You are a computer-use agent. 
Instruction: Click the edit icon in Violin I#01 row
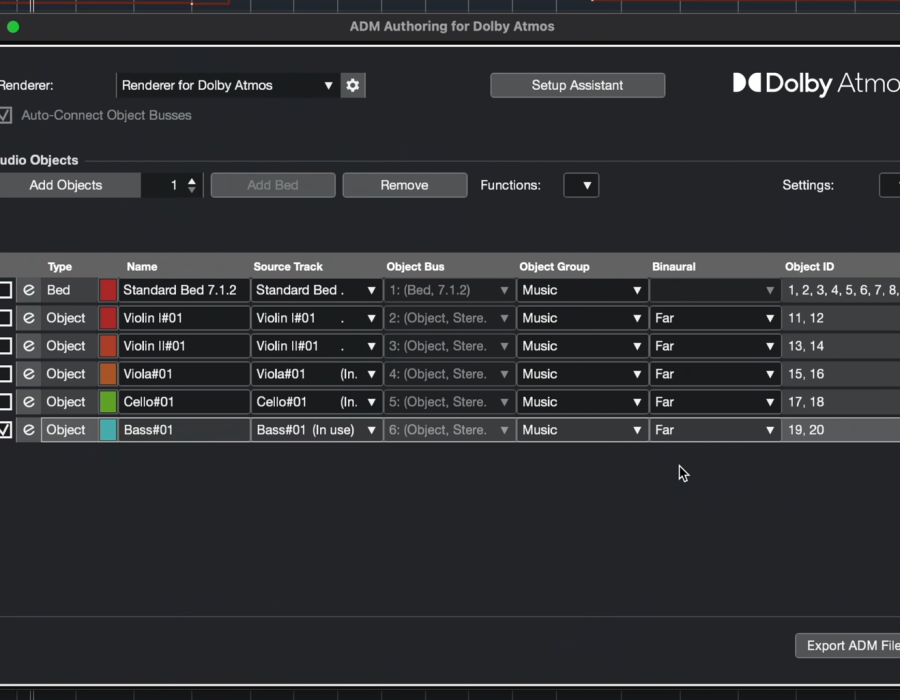tap(29, 318)
